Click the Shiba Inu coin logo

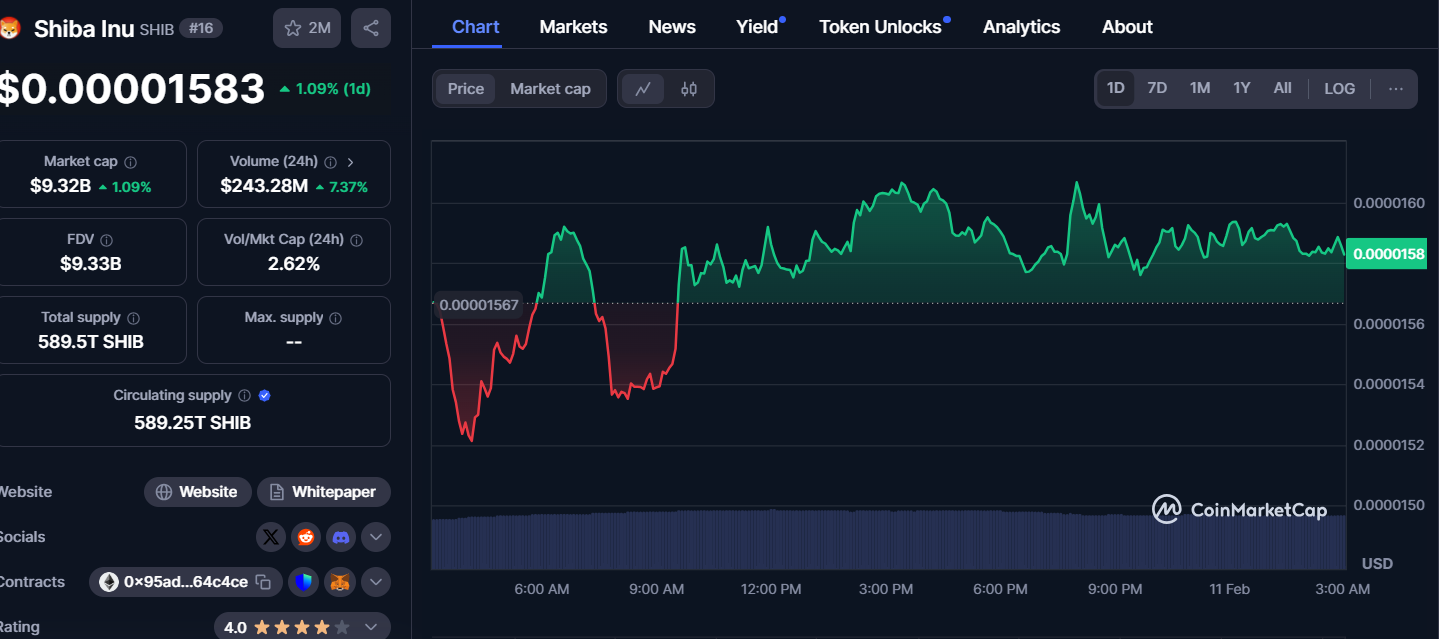[x=8, y=28]
